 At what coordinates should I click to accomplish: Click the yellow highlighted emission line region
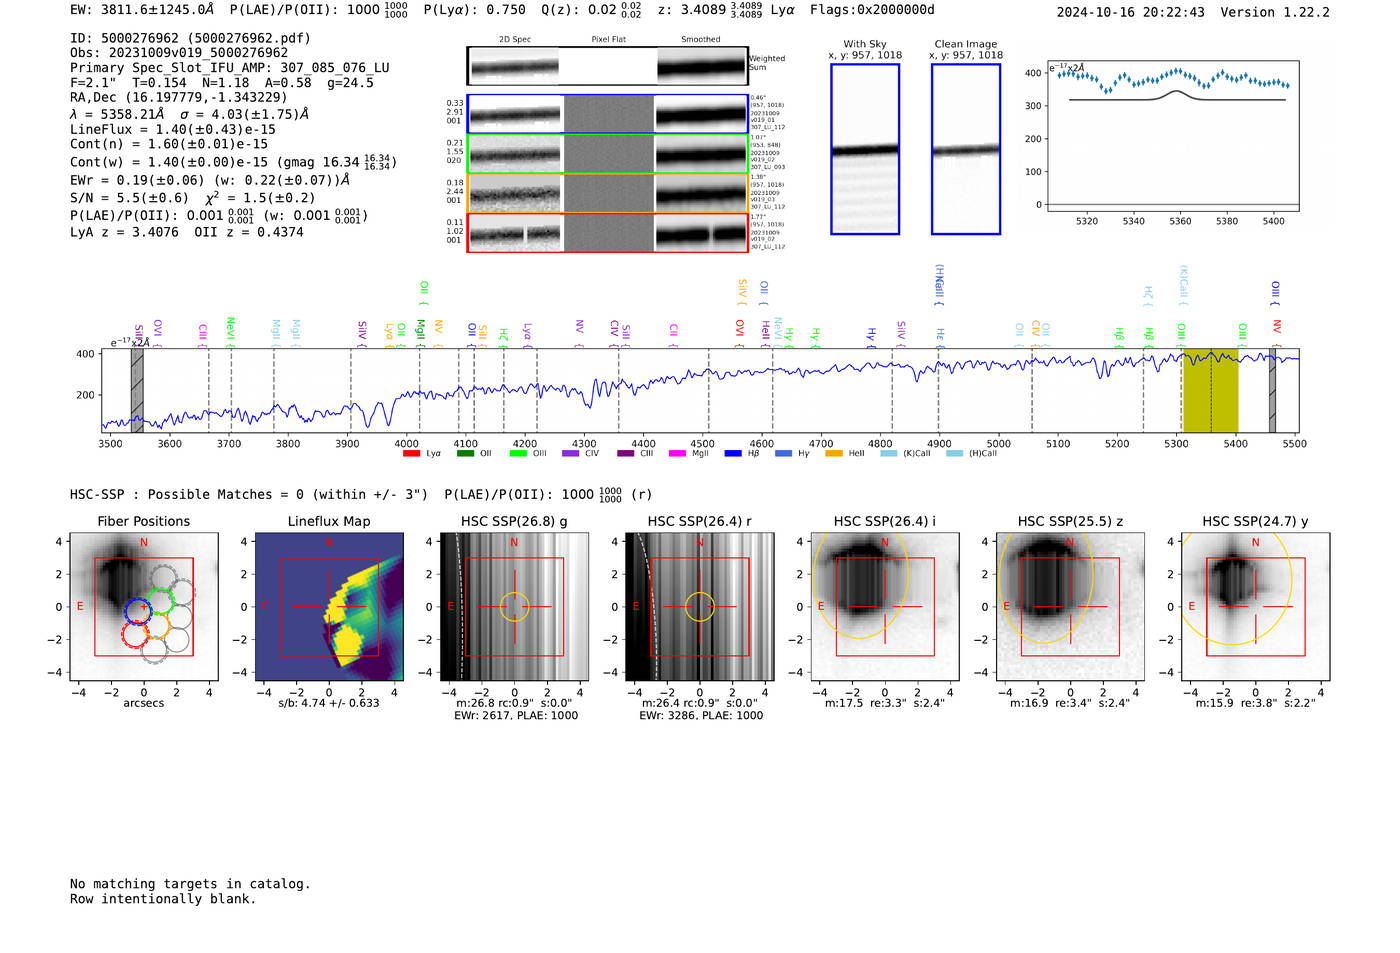tap(1211, 391)
